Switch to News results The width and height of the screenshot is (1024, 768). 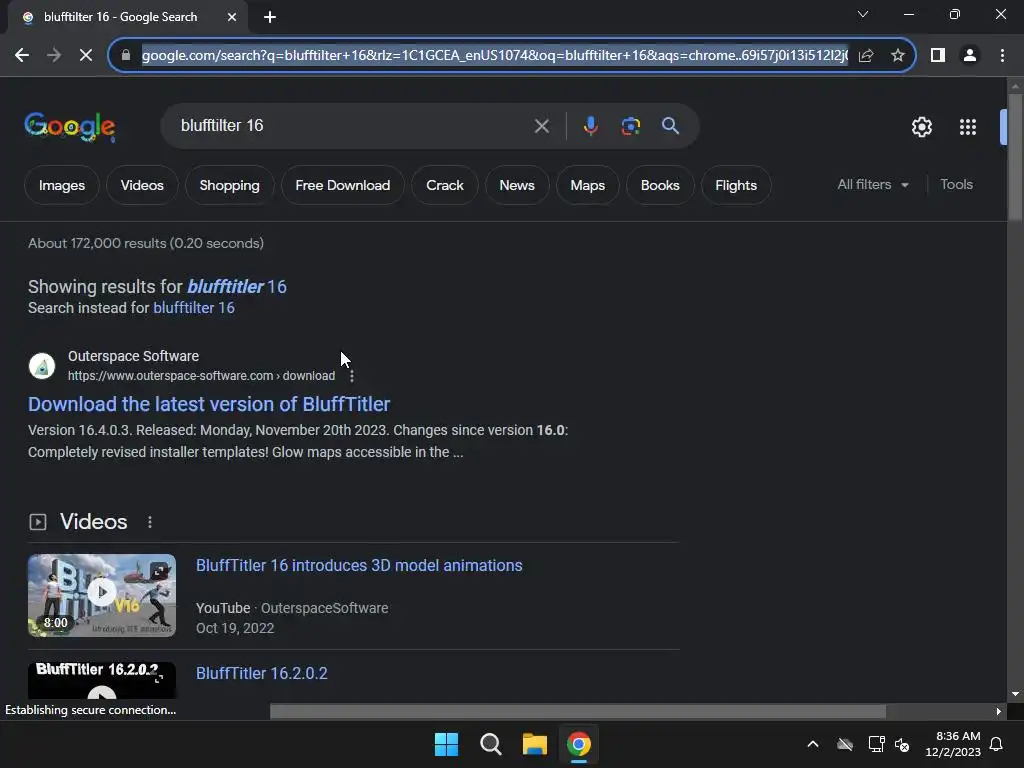coord(517,185)
